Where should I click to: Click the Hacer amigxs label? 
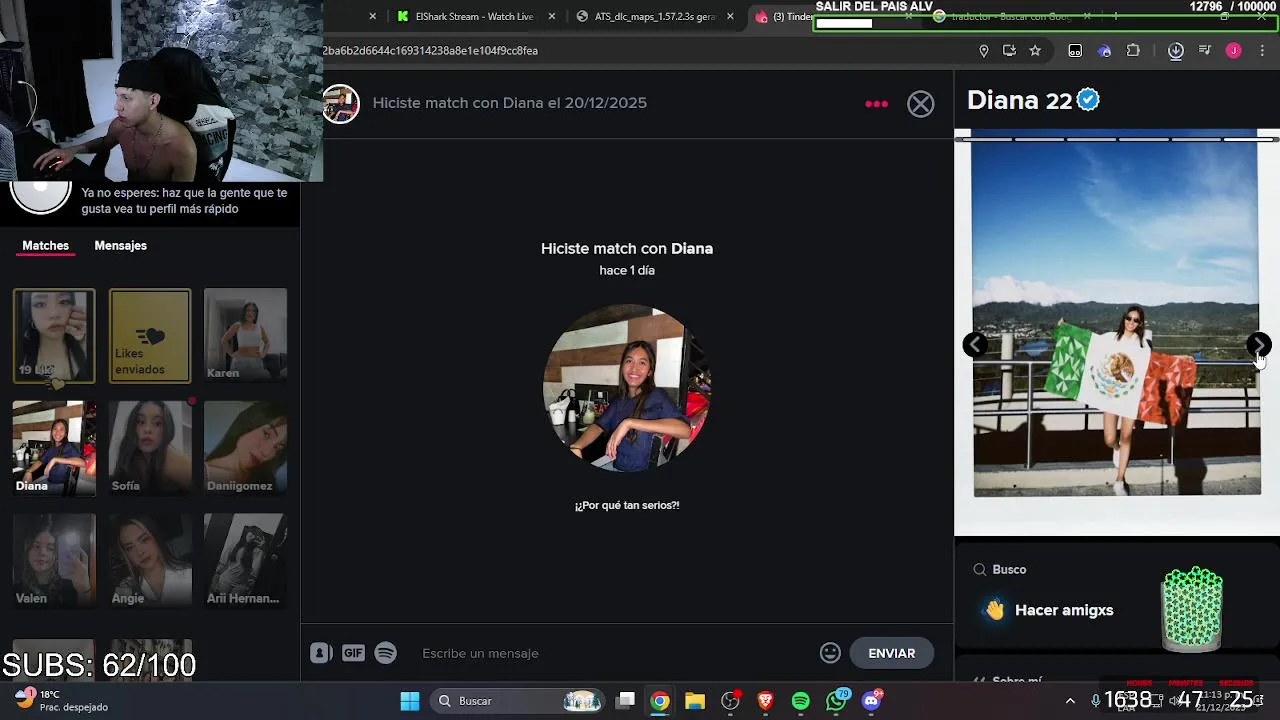click(x=1064, y=610)
